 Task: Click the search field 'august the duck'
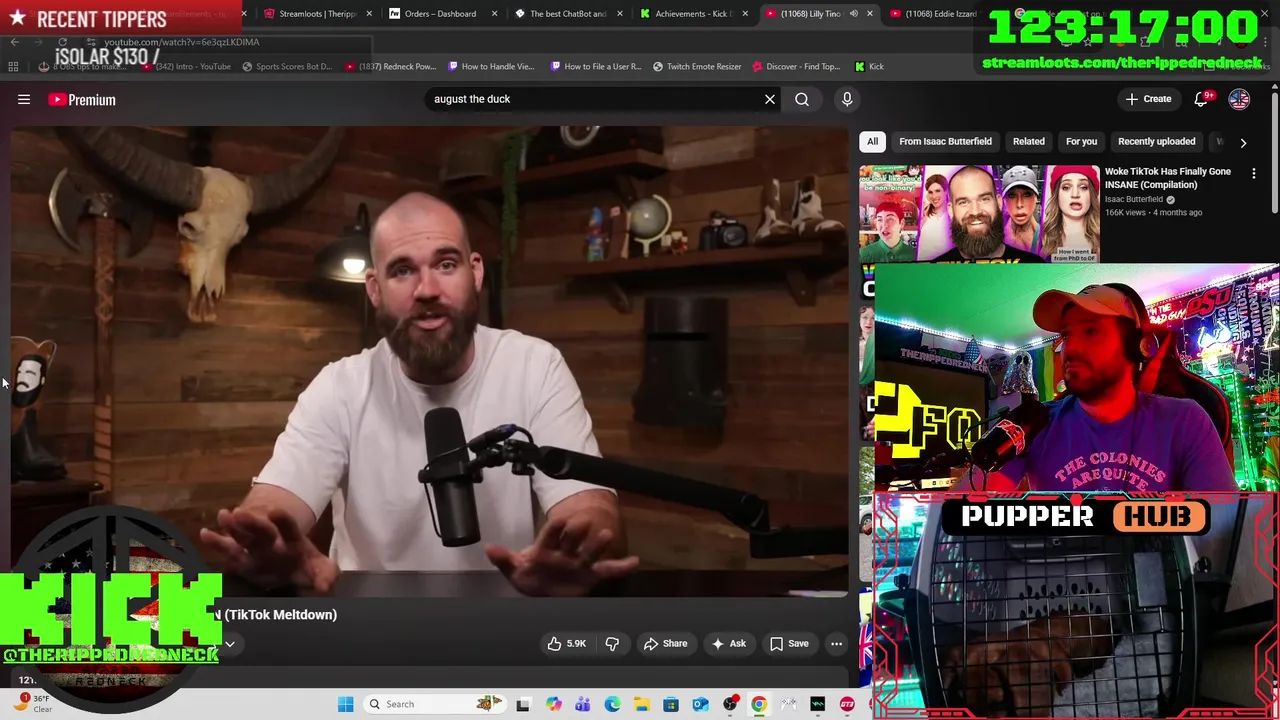[x=595, y=99]
